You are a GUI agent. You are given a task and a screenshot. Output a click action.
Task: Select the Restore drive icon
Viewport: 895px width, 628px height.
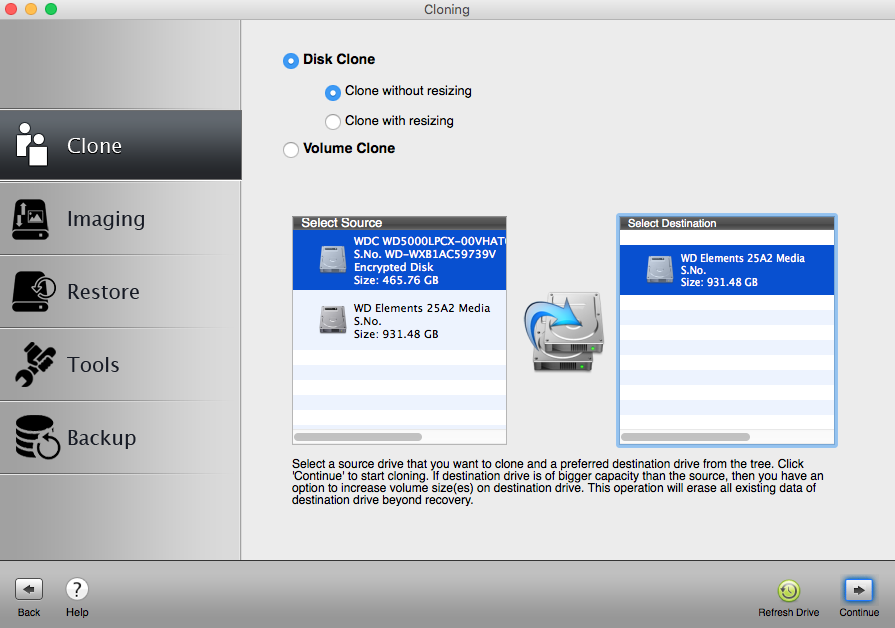tap(32, 292)
